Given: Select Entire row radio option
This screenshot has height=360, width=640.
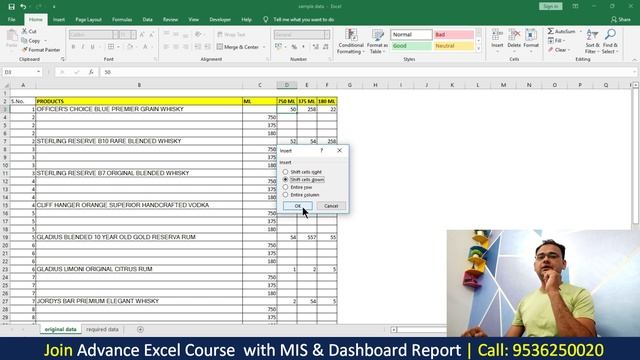Looking at the screenshot, I should point(285,187).
